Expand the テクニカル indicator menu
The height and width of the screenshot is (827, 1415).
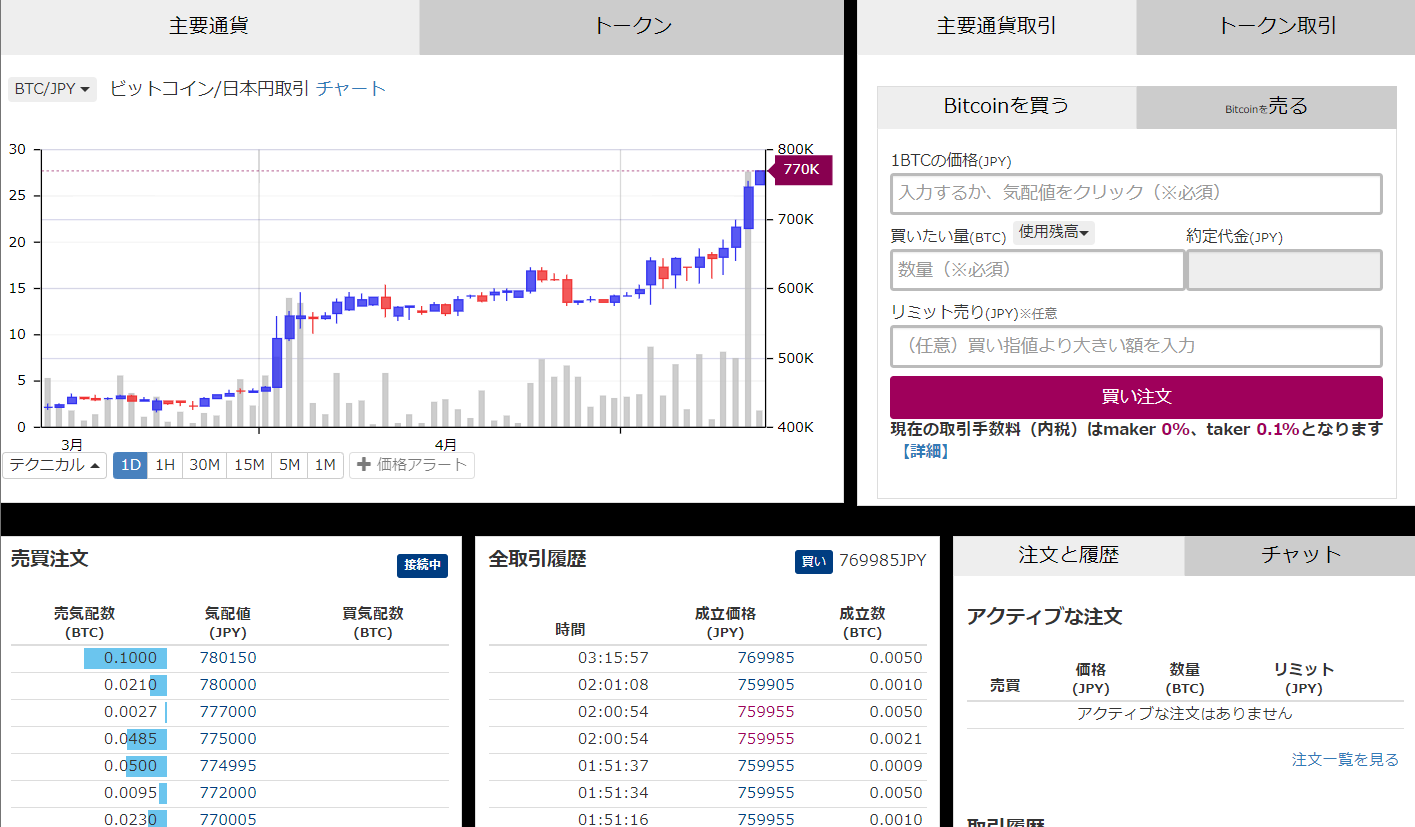coord(55,465)
